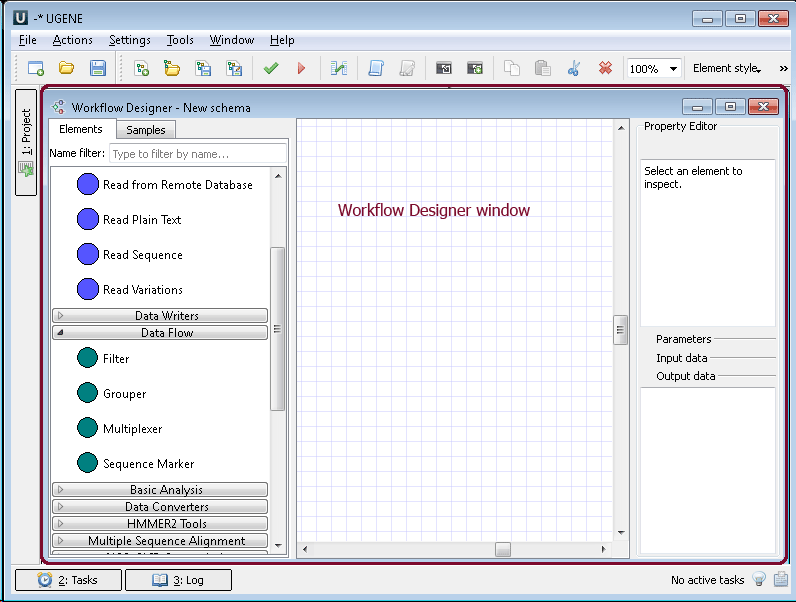
Task: Click the New workflow icon
Action: click(141, 68)
